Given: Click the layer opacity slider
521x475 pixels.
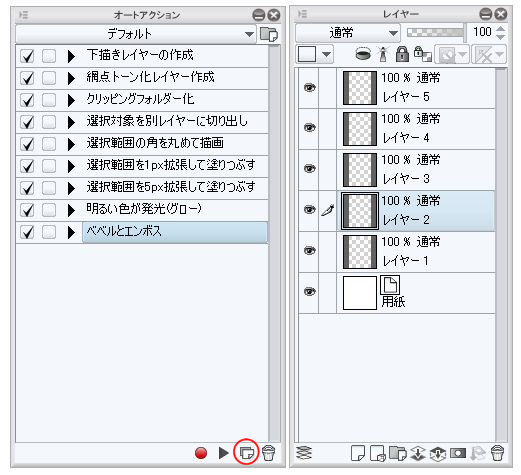Looking at the screenshot, I should coord(435,33).
